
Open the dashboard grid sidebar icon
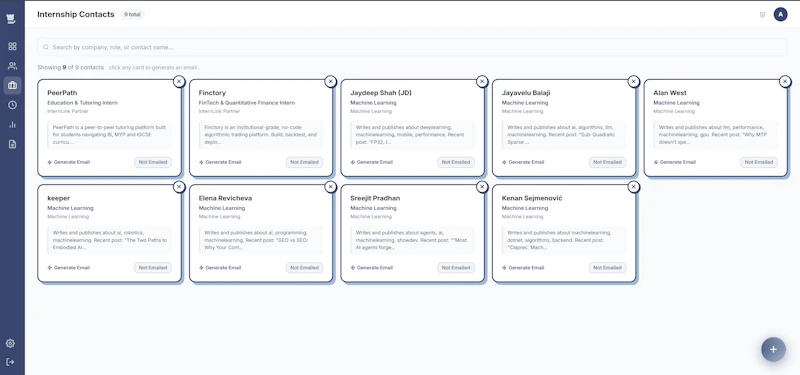pyautogui.click(x=12, y=46)
